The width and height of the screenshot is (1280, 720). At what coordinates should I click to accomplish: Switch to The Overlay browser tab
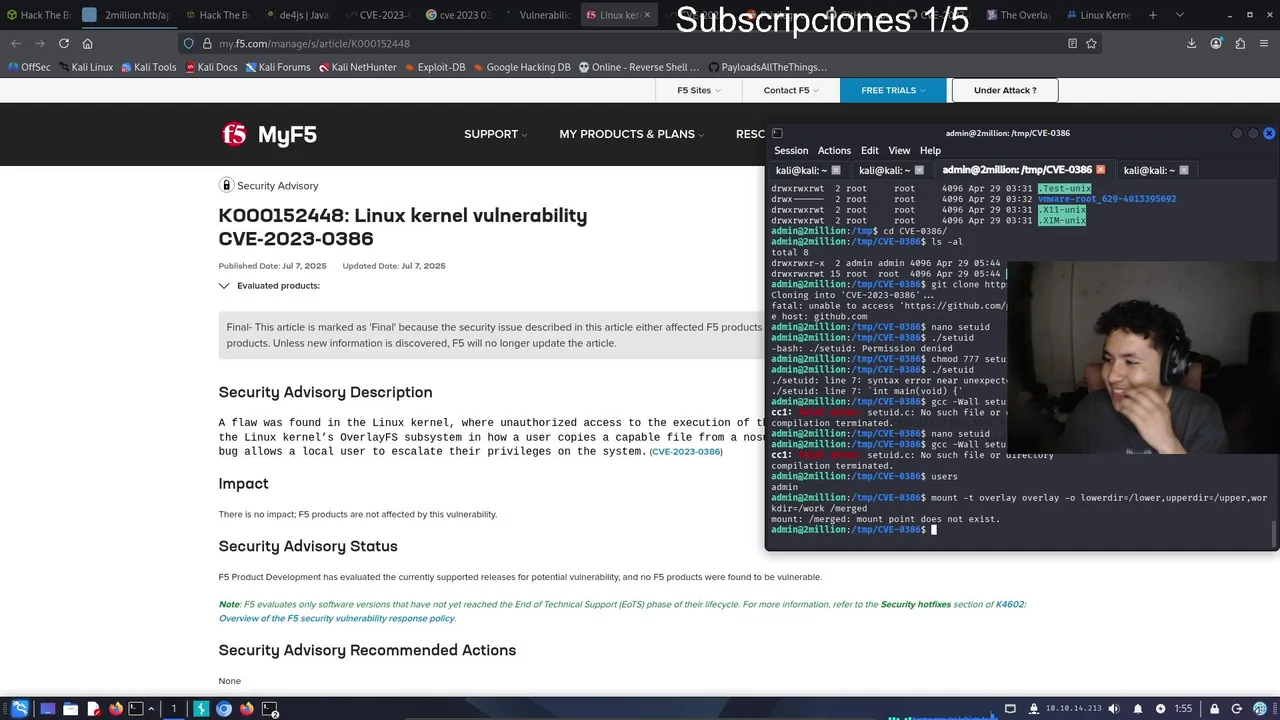(1019, 15)
